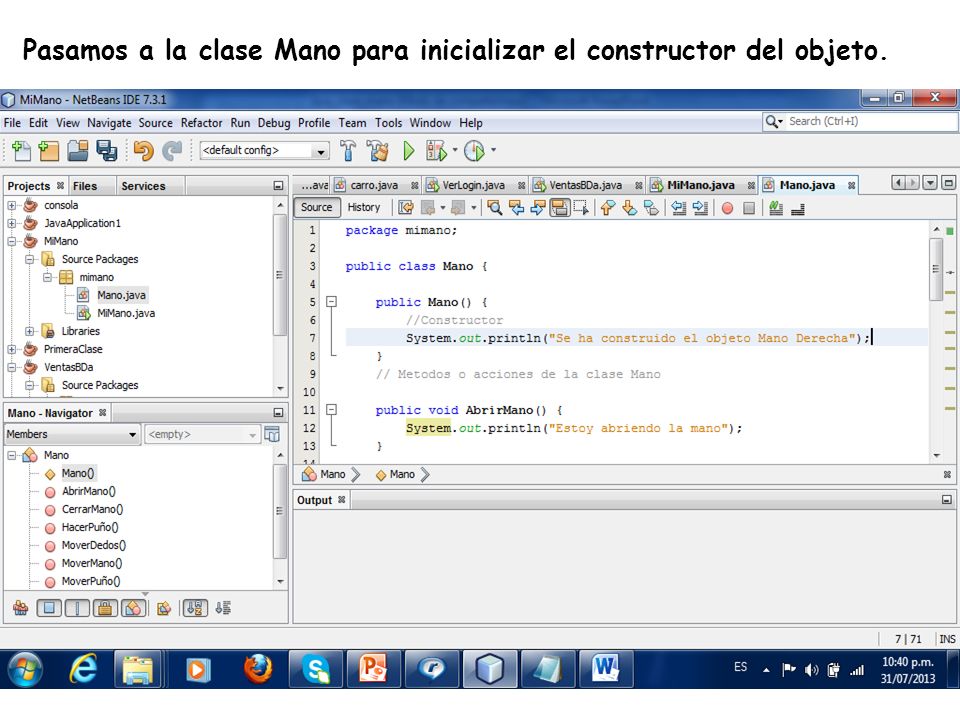Toggle bookmark icon in editor toolbar

[651, 208]
